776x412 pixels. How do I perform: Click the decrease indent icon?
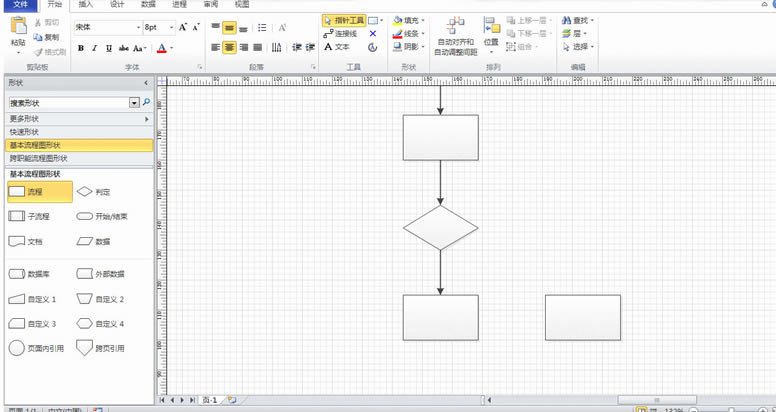(x=297, y=48)
